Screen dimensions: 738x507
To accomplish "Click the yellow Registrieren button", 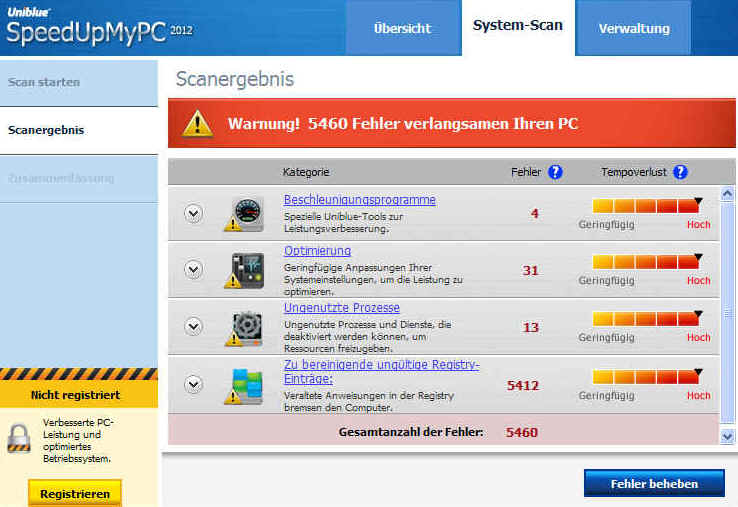I will tap(75, 493).
